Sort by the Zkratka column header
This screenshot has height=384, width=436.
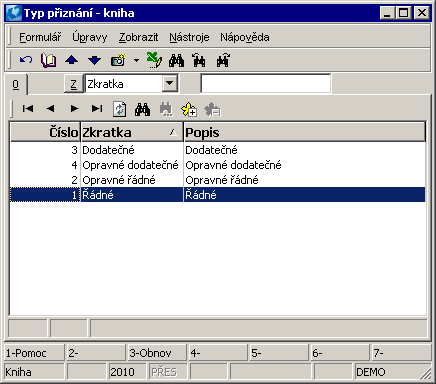click(x=132, y=132)
